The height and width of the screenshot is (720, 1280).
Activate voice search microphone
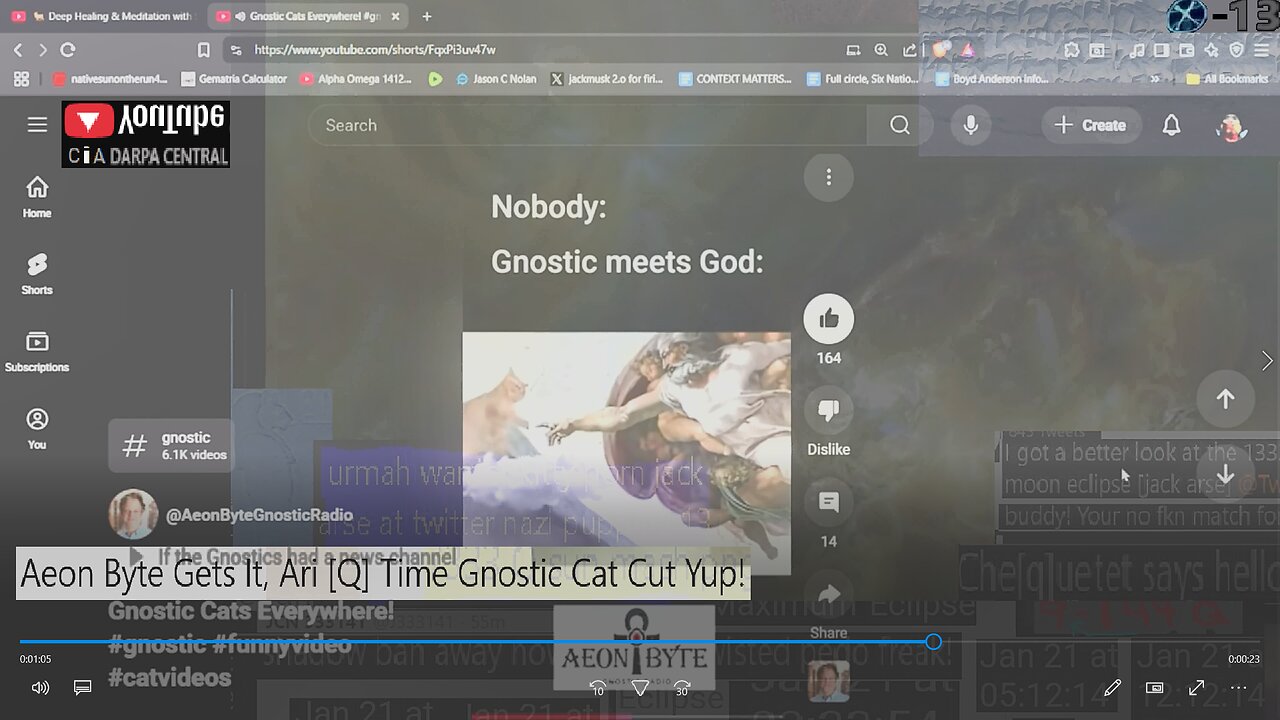(x=970, y=125)
